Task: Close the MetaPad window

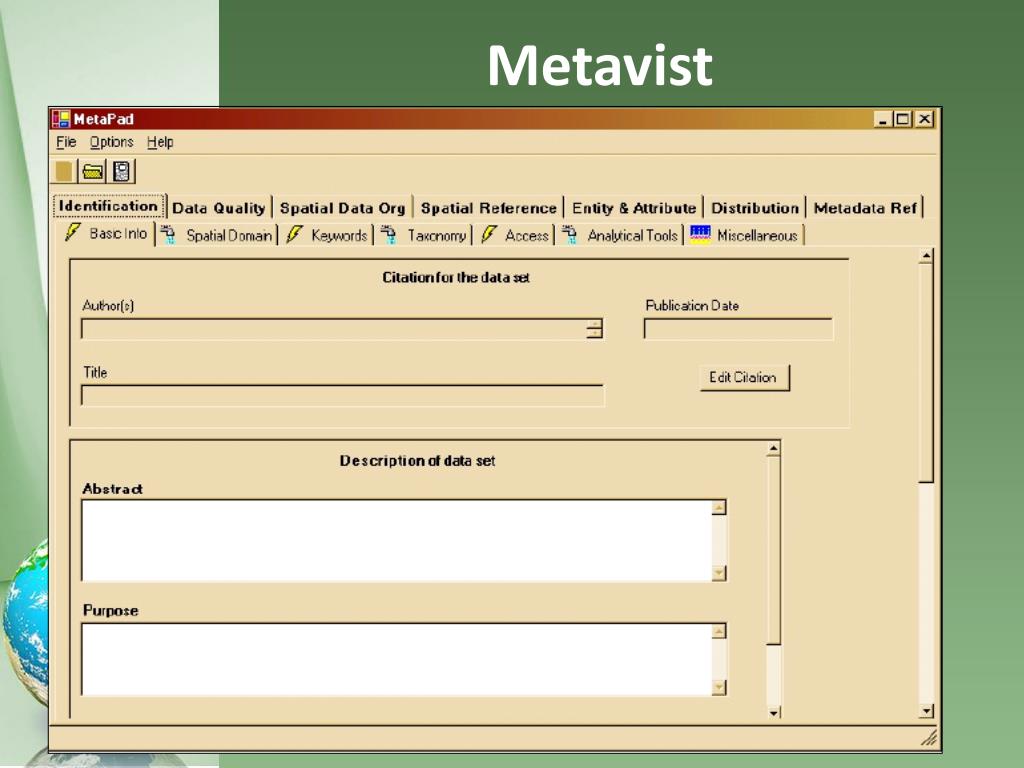Action: pyautogui.click(x=924, y=119)
